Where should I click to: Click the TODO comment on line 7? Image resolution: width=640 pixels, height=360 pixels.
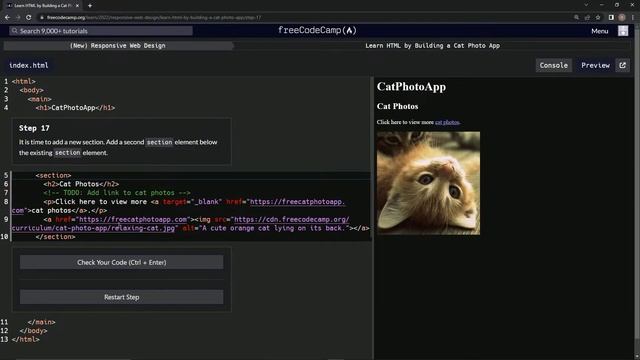(117, 193)
